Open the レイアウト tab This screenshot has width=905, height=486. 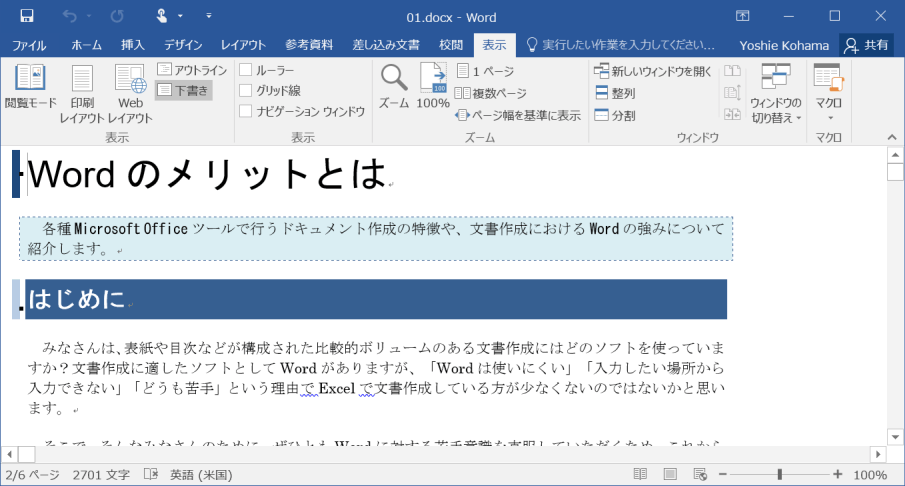point(243,45)
